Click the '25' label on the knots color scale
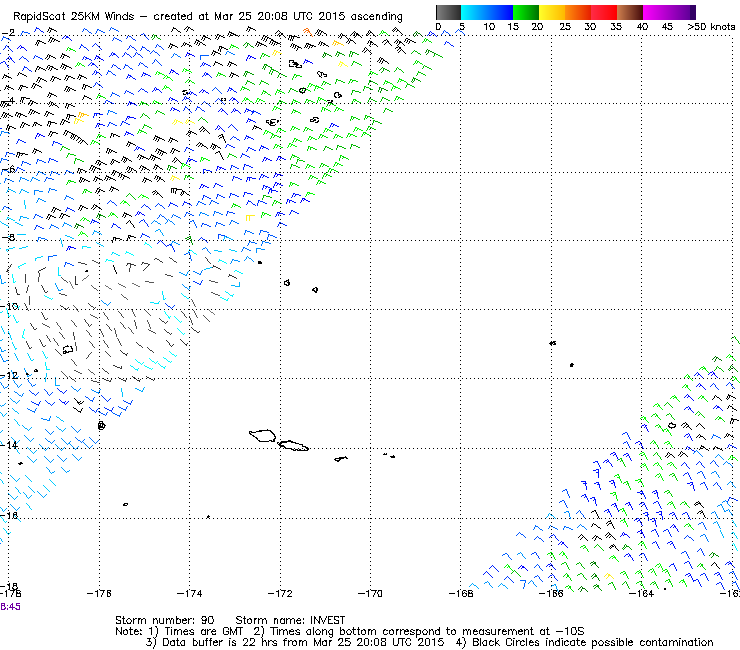 click(x=565, y=27)
